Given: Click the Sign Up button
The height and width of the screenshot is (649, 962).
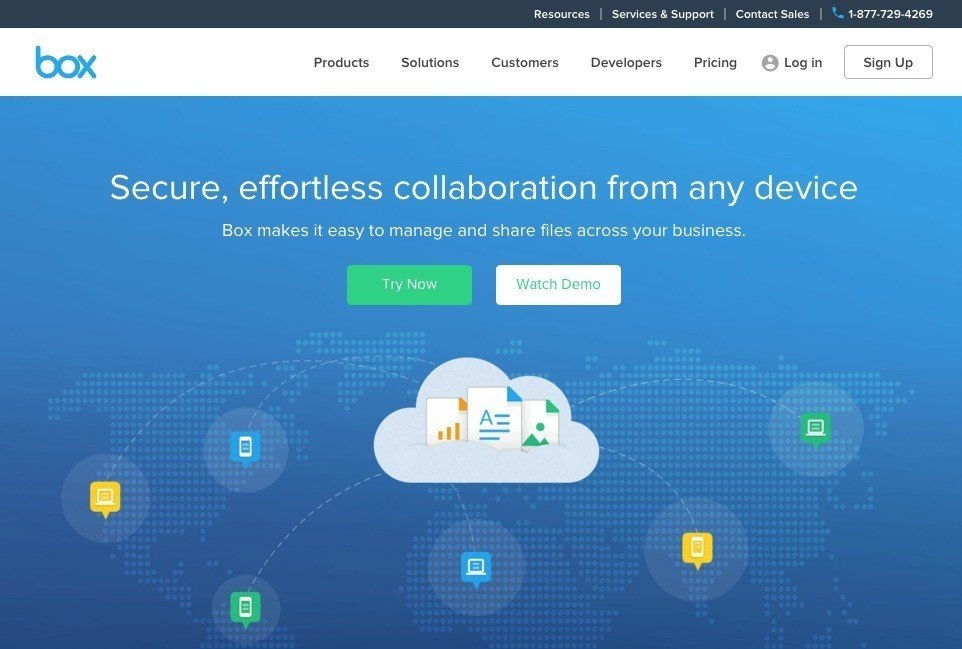Looking at the screenshot, I should tap(888, 62).
